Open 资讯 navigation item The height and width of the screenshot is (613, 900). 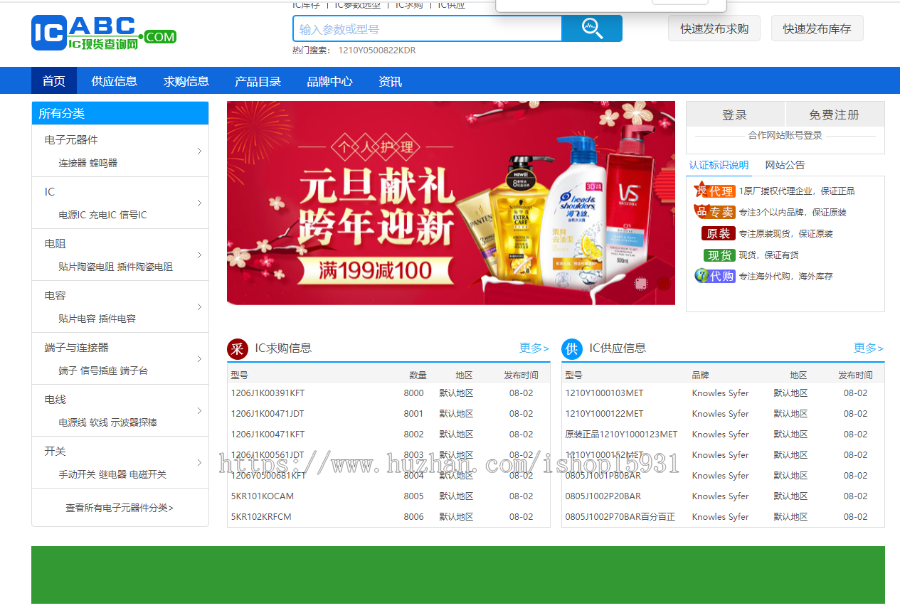click(x=390, y=81)
